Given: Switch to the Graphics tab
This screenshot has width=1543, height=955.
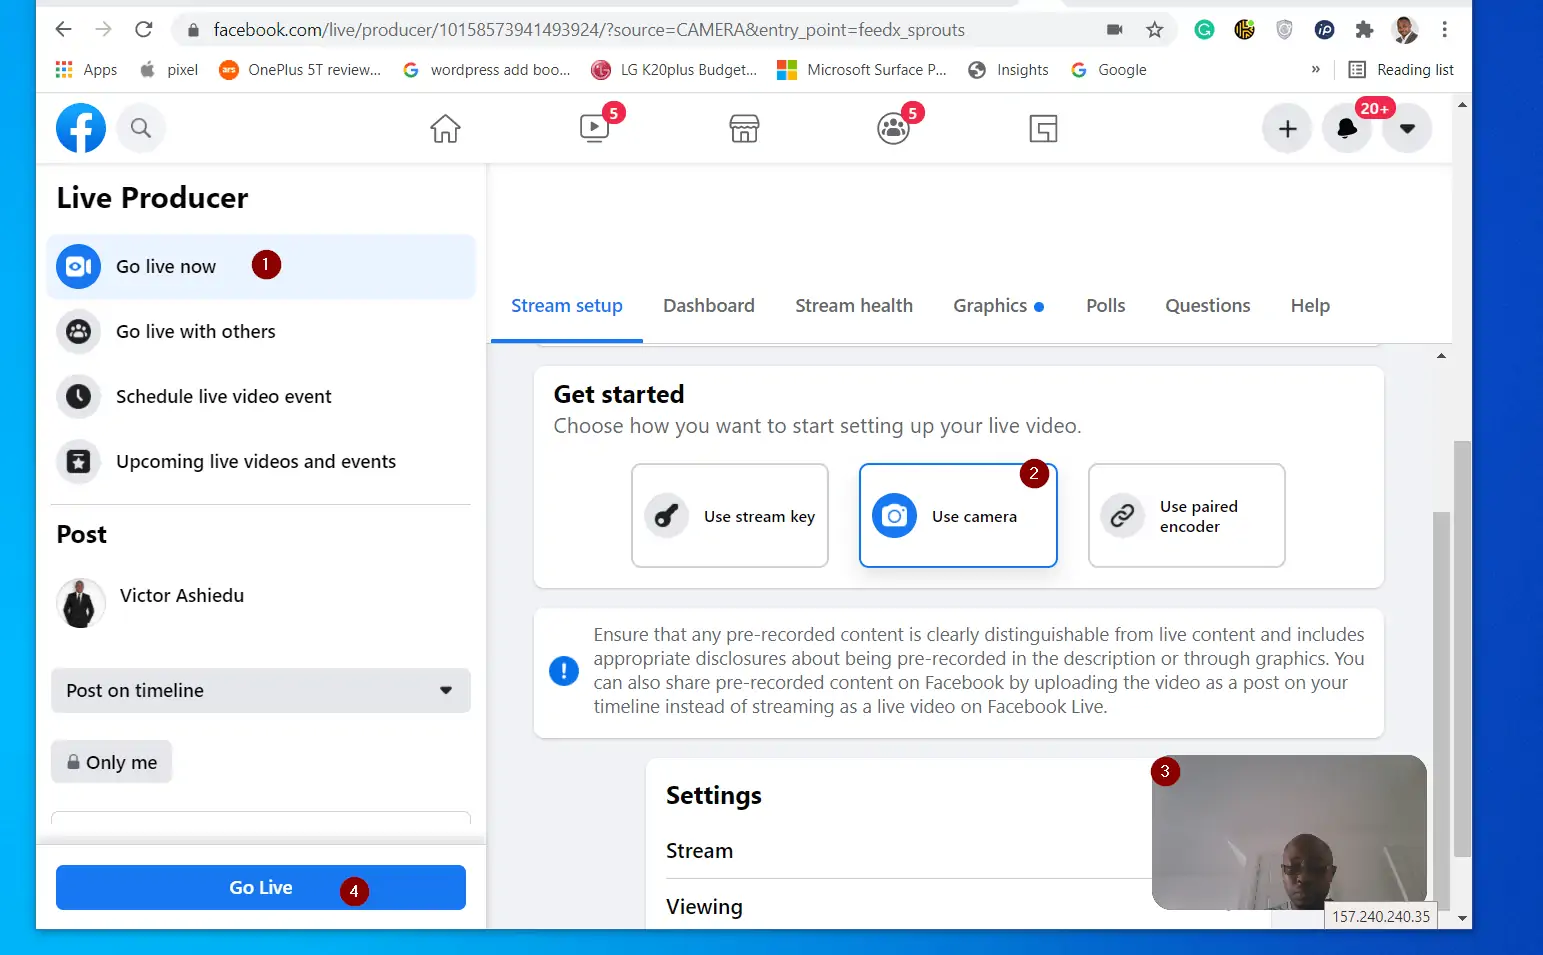Looking at the screenshot, I should (998, 306).
